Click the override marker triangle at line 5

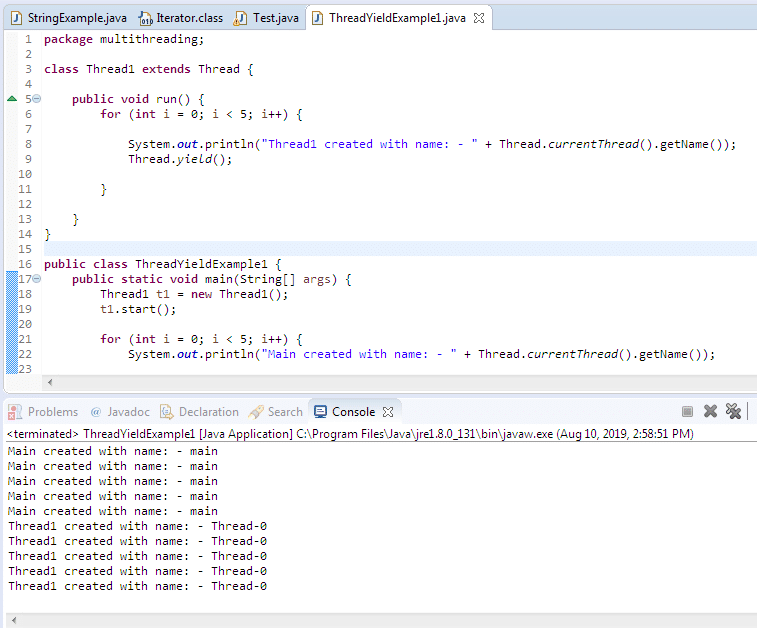click(x=12, y=99)
